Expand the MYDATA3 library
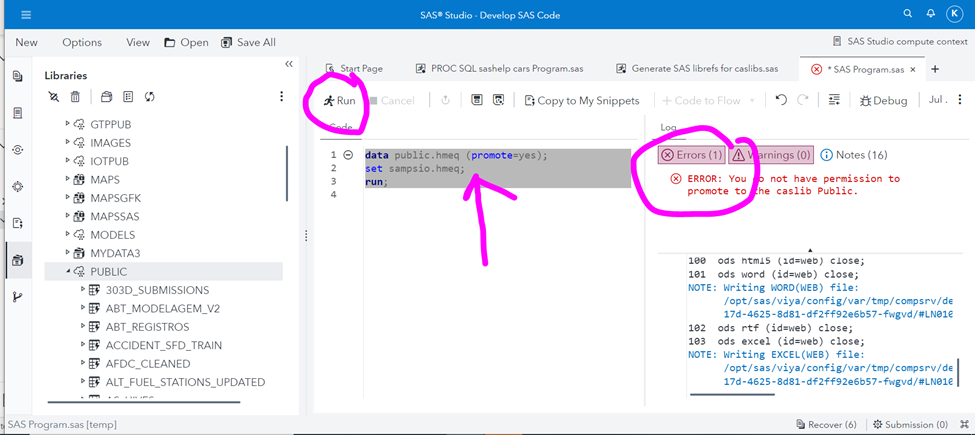The width and height of the screenshot is (975, 435). tap(67, 253)
